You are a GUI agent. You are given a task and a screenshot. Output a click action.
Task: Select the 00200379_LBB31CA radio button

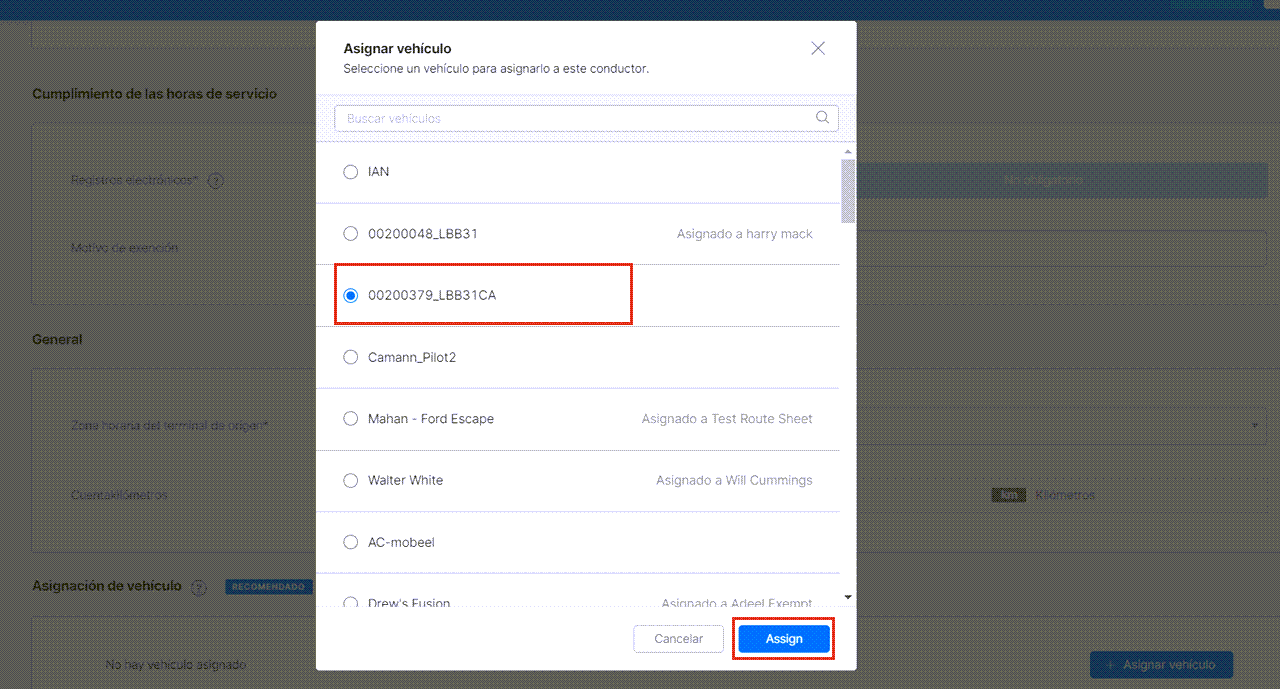(351, 296)
